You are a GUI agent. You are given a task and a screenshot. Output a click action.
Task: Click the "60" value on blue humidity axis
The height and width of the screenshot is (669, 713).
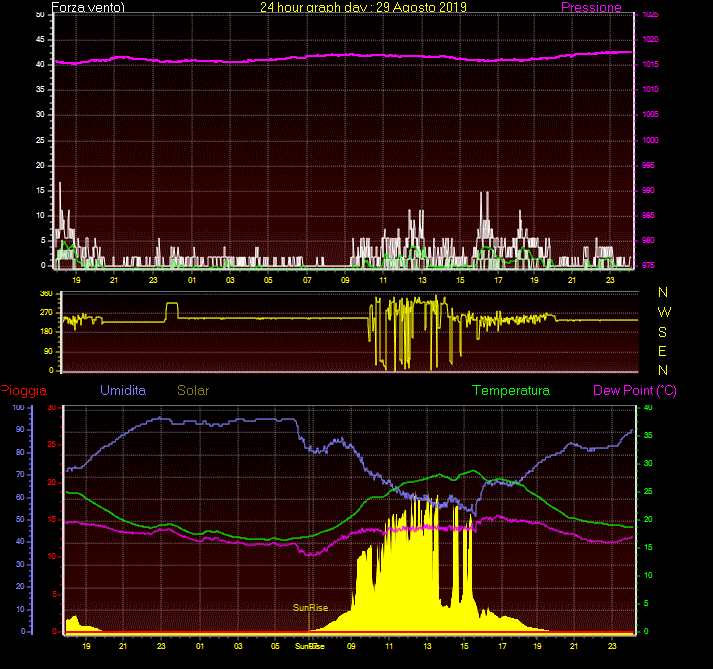(20, 497)
